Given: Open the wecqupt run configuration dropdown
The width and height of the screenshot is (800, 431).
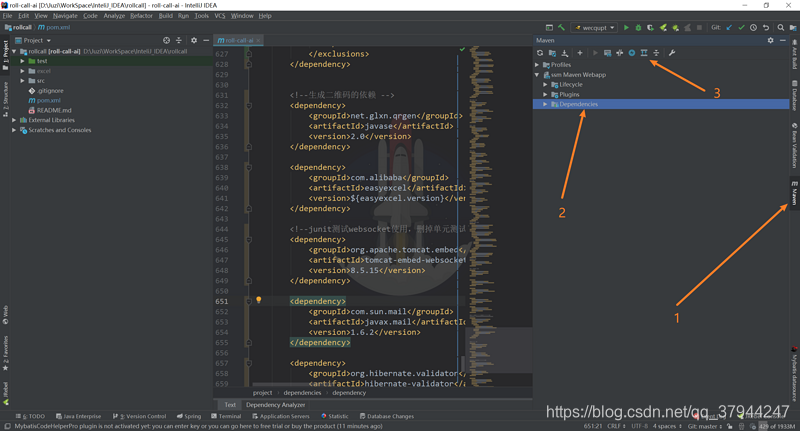Looking at the screenshot, I should click(595, 28).
